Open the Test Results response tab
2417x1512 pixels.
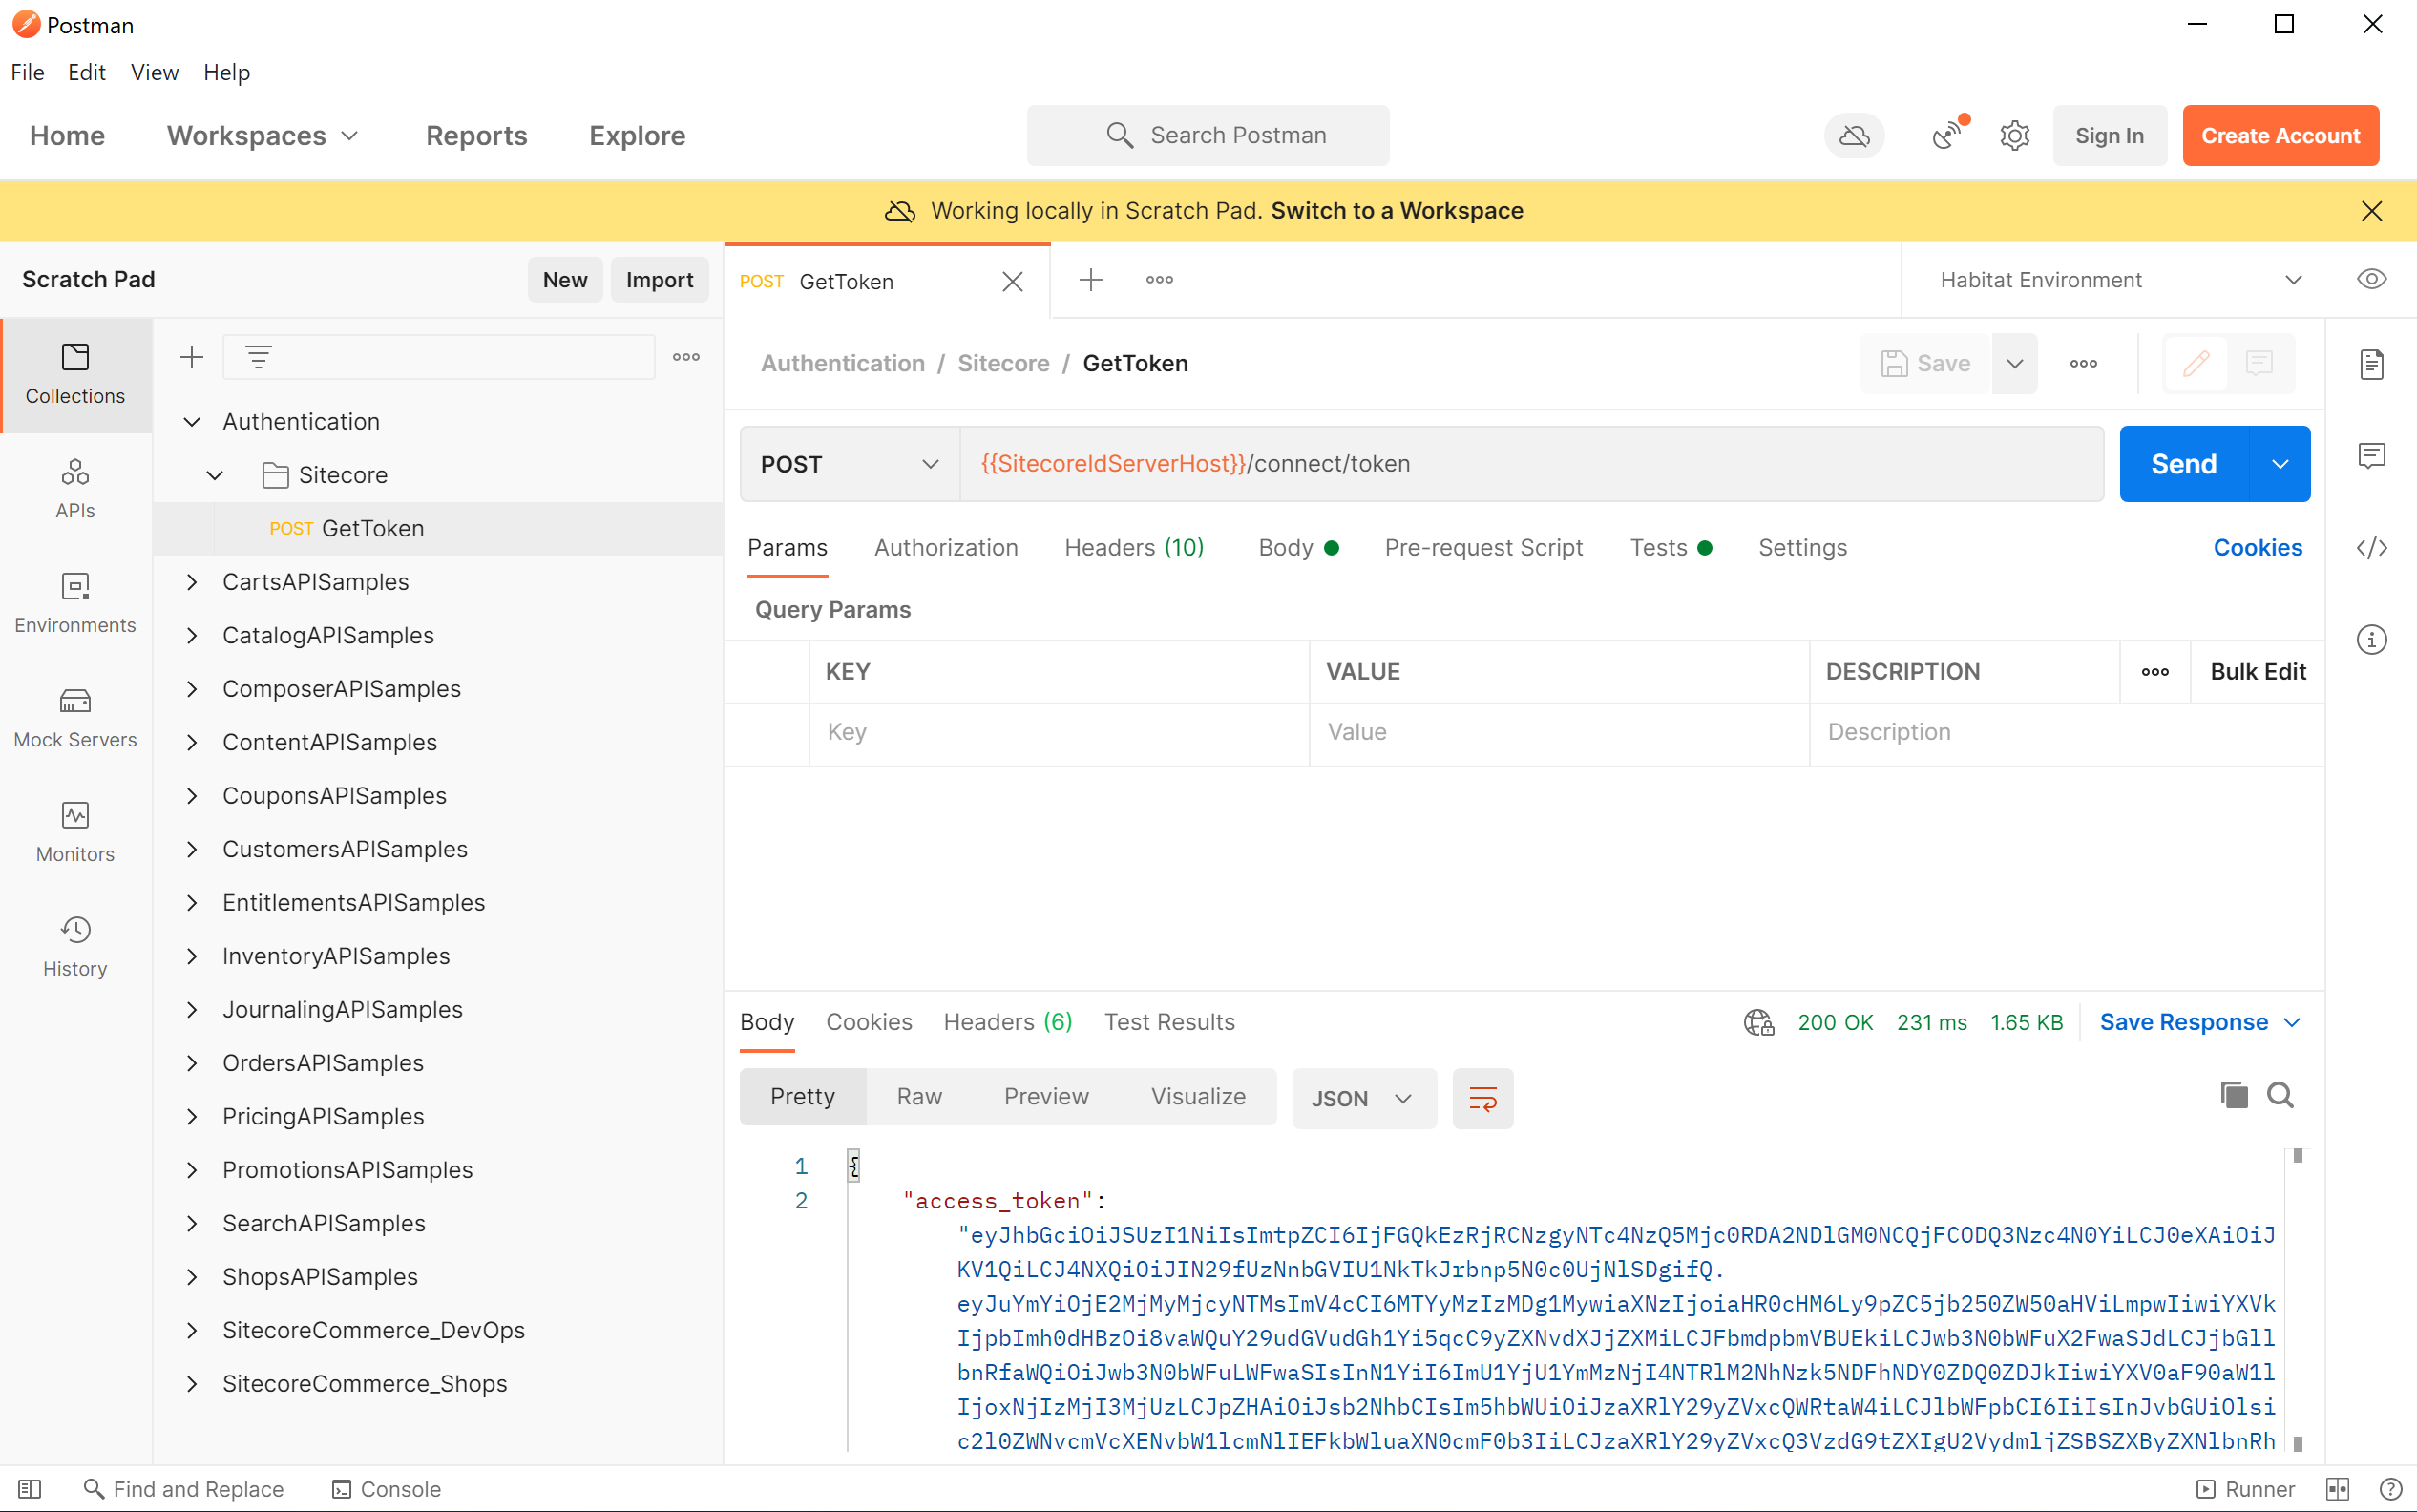click(x=1169, y=1022)
